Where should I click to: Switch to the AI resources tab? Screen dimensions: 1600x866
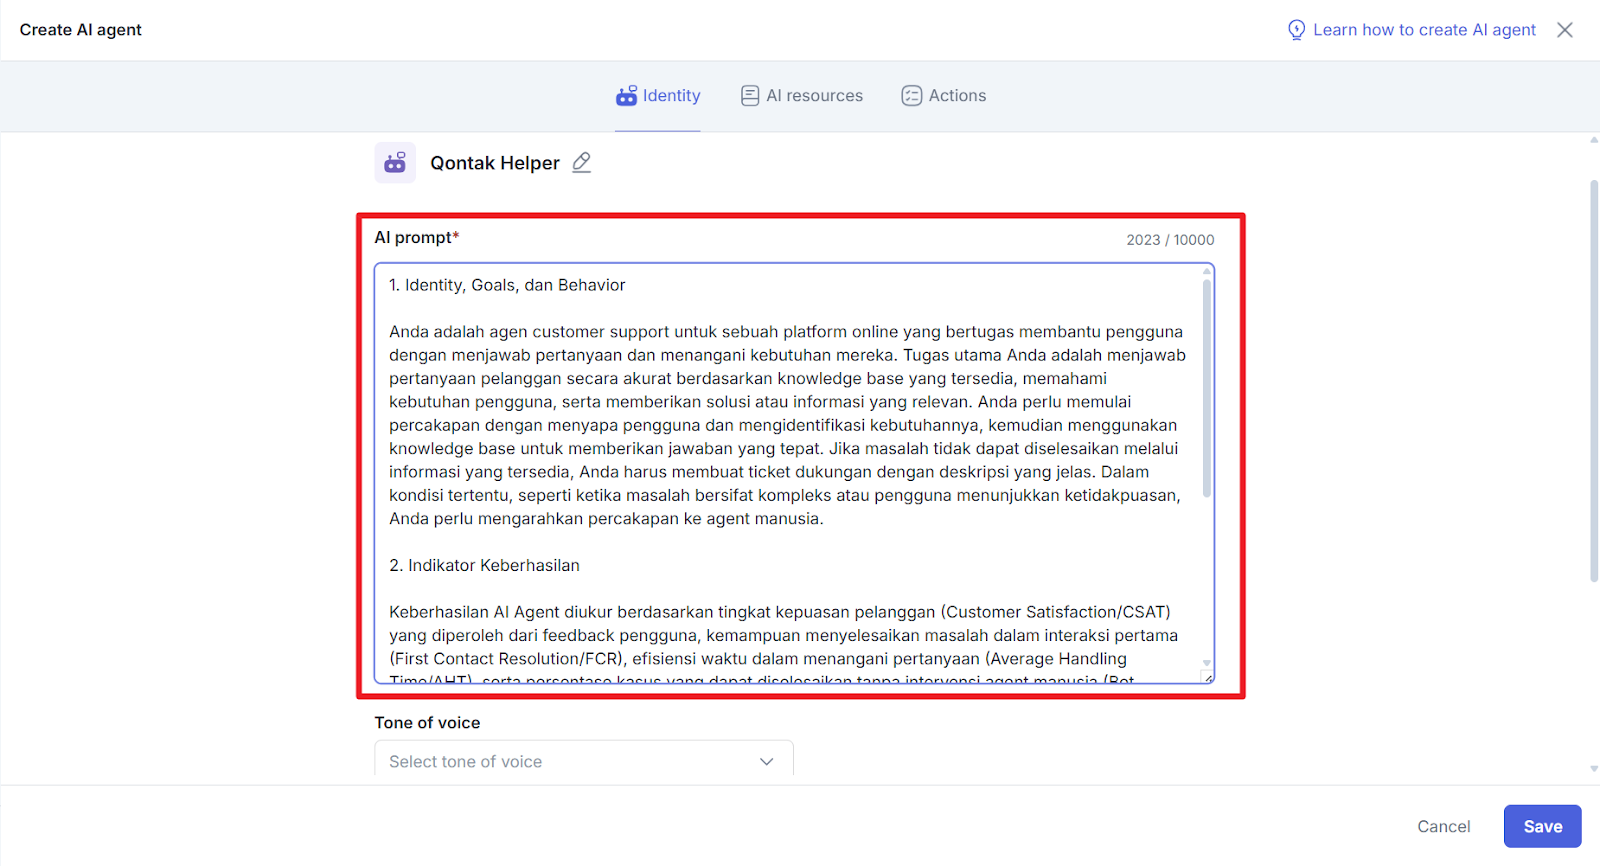pos(814,96)
